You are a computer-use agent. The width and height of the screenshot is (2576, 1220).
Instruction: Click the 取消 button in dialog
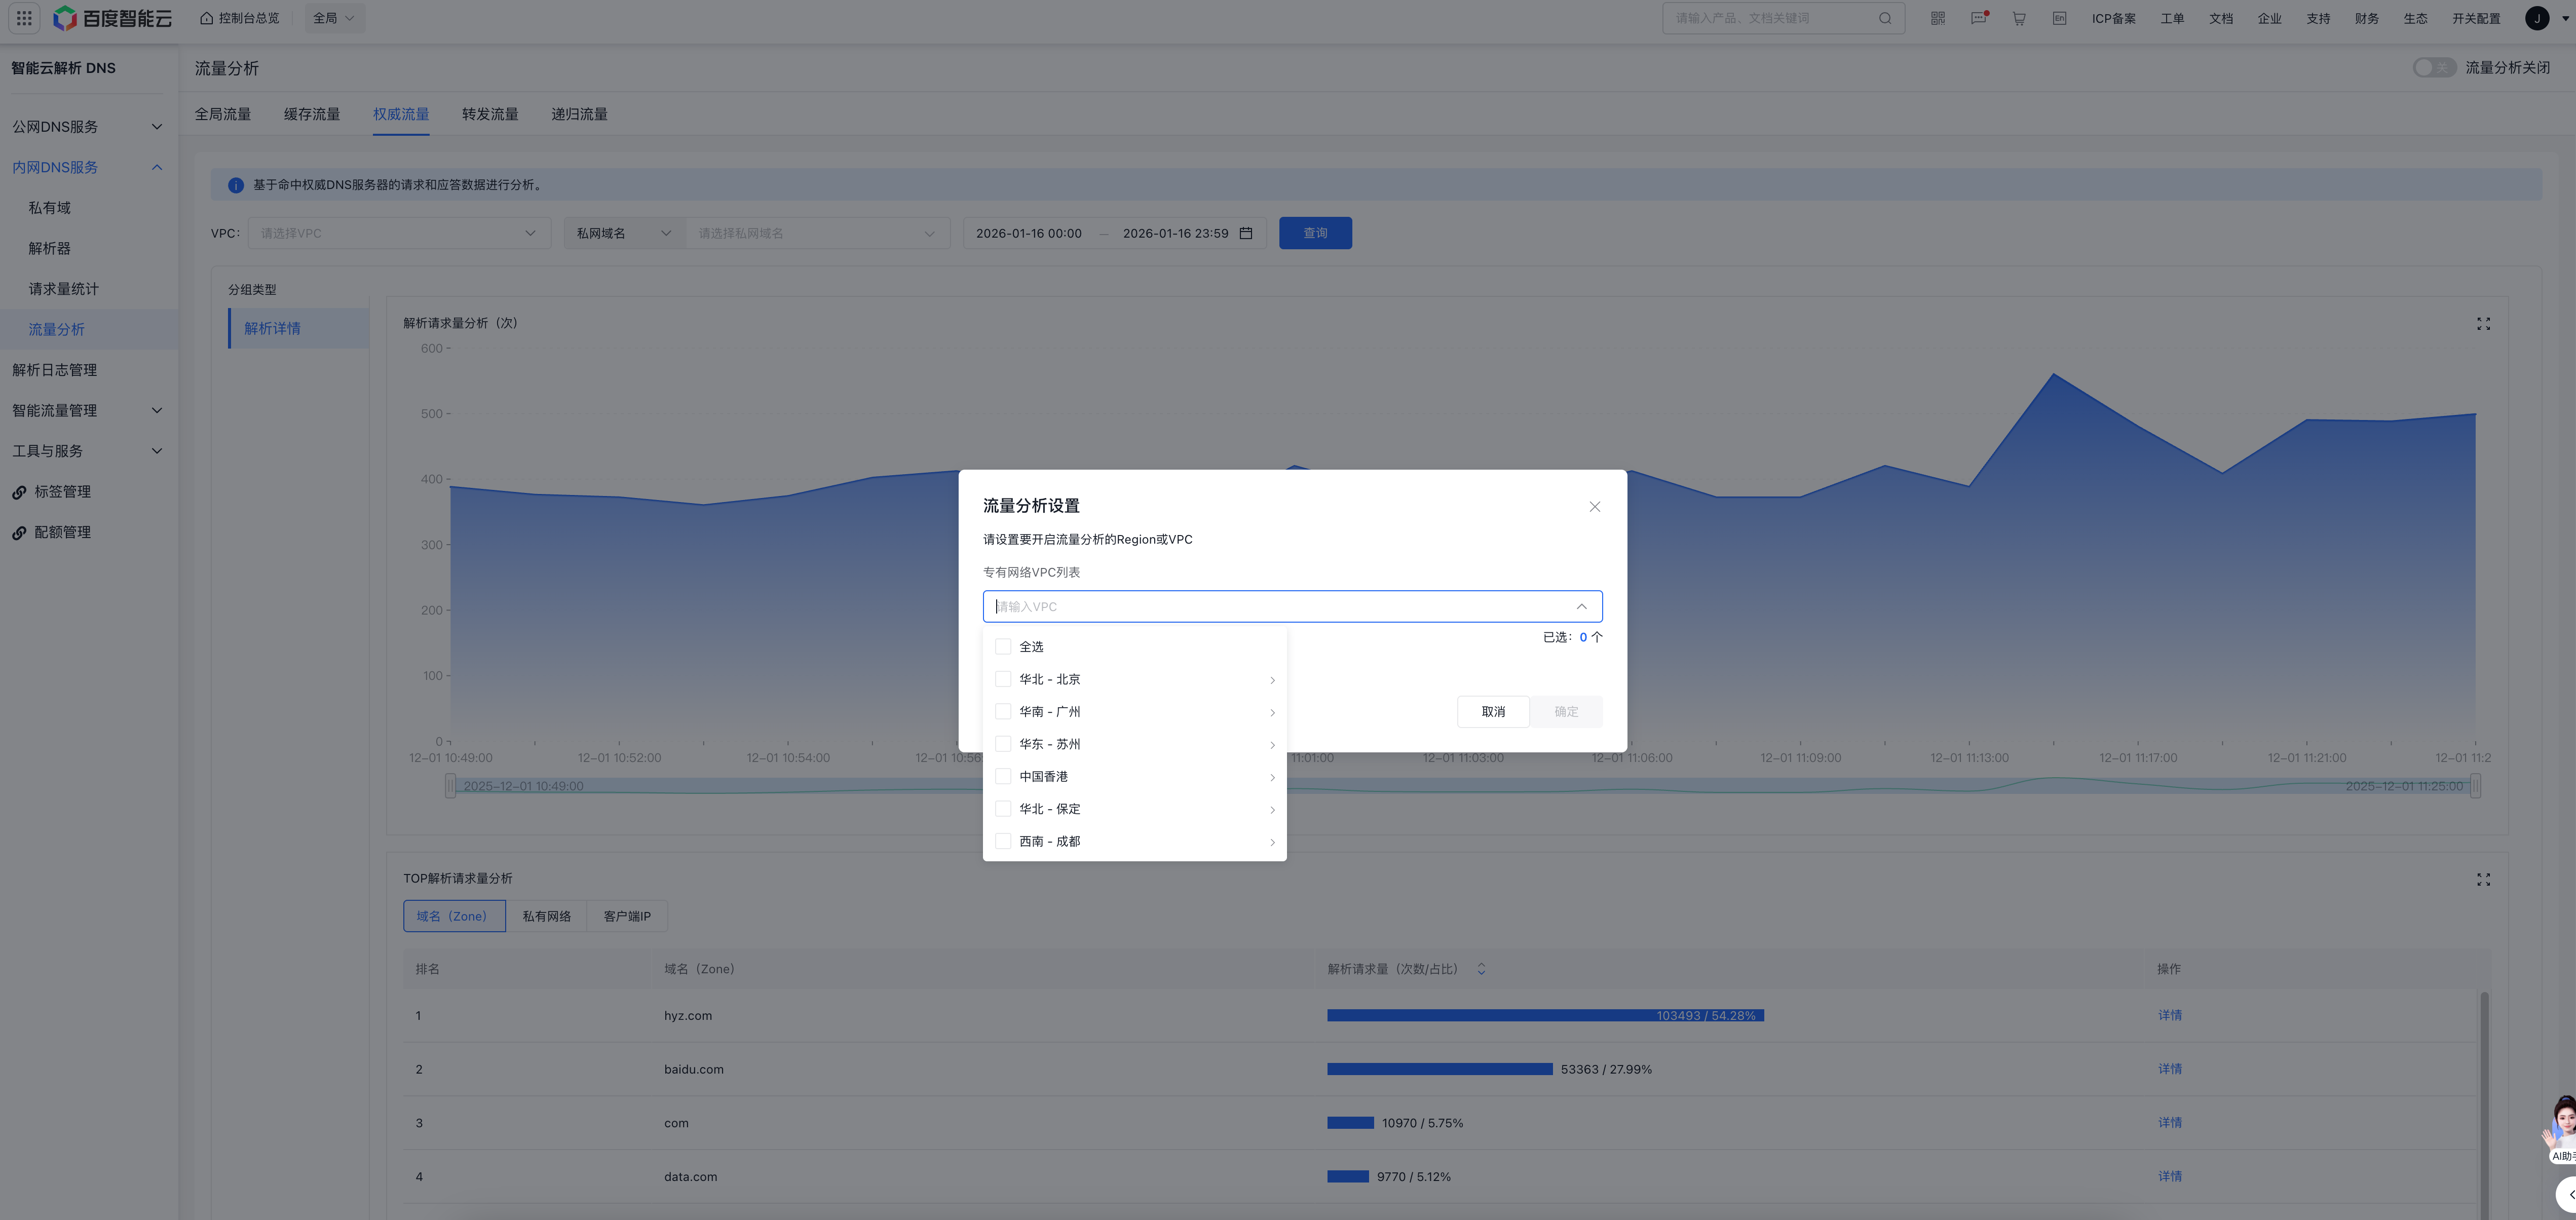[1492, 712]
